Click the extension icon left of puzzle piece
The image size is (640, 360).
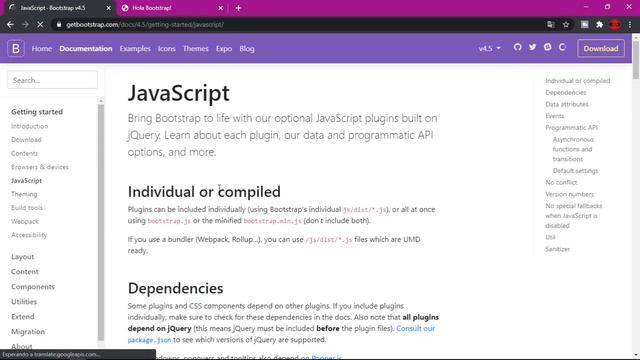coord(584,24)
